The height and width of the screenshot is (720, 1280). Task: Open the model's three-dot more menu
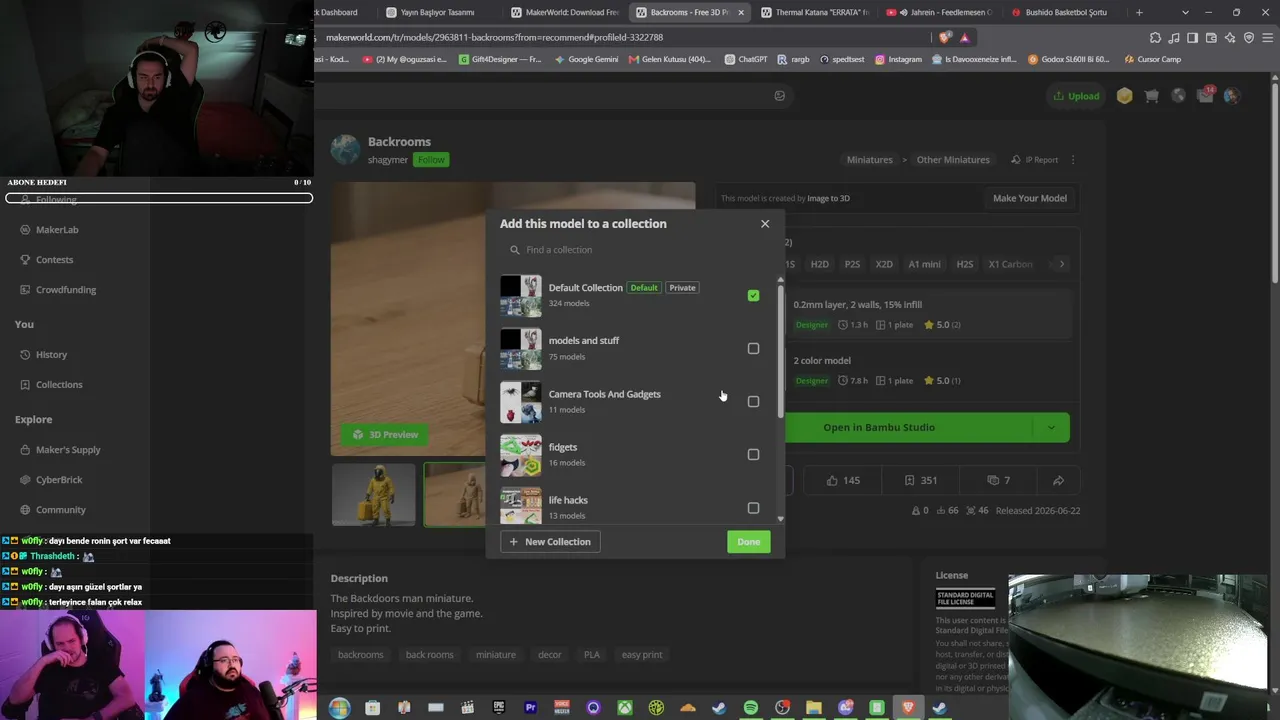click(x=1073, y=160)
